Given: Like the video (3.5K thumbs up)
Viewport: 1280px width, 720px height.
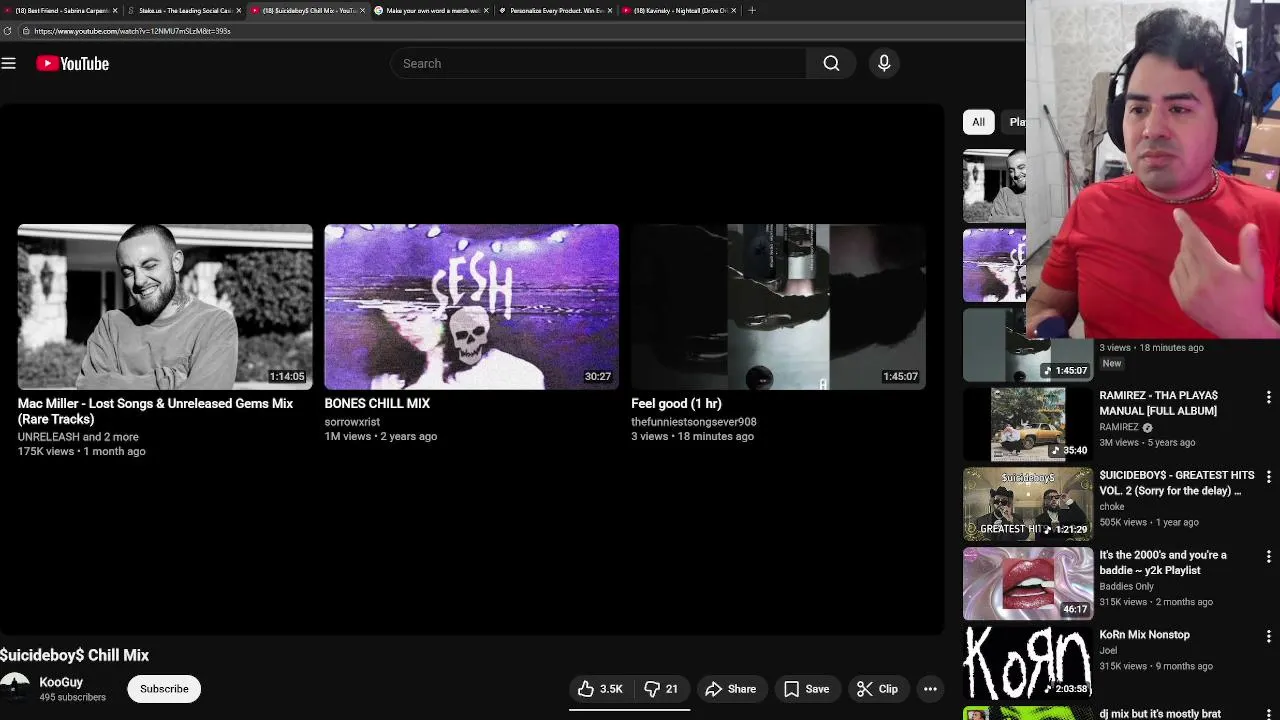Looking at the screenshot, I should [600, 689].
